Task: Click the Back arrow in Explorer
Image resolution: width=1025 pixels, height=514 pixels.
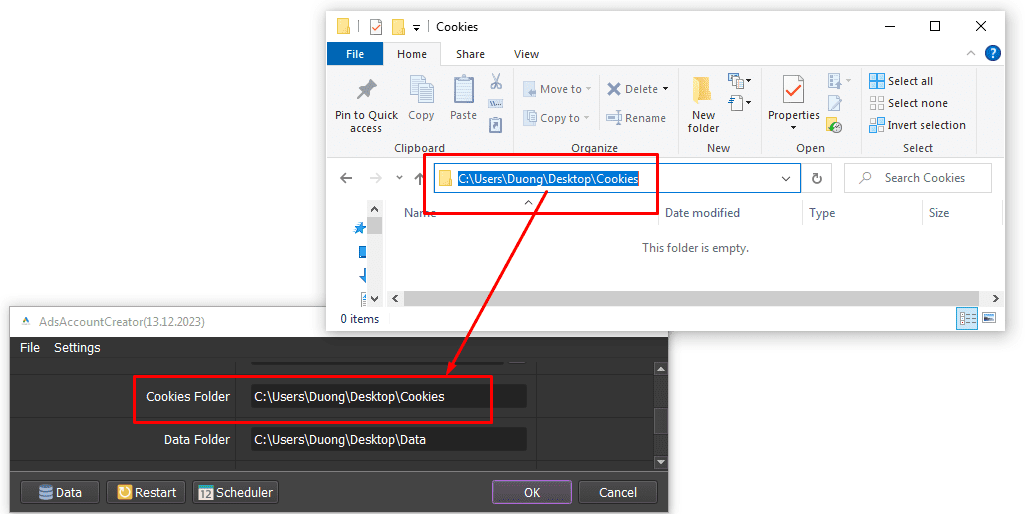Action: click(x=346, y=178)
